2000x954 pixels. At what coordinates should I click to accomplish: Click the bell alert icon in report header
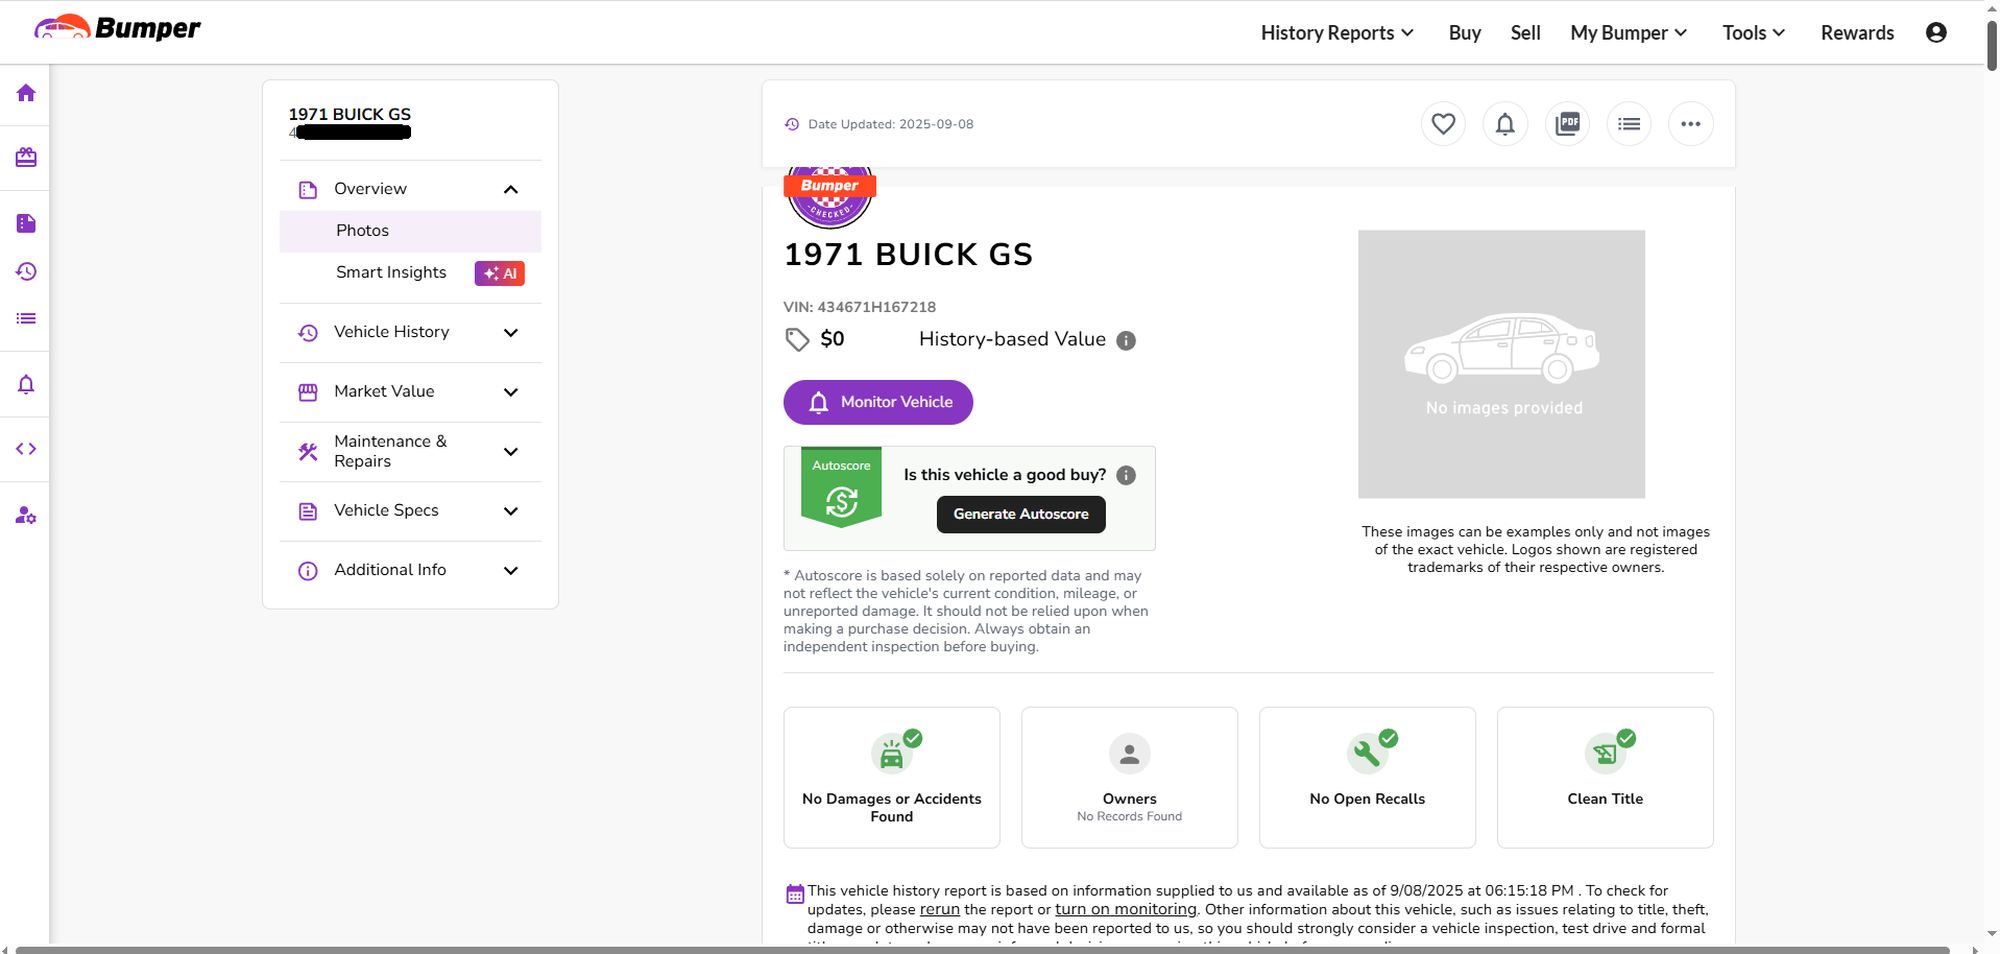[x=1505, y=124]
